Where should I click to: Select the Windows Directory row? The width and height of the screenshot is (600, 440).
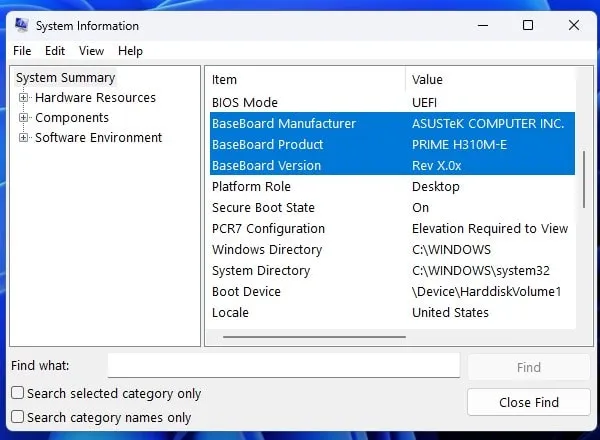[392, 250]
